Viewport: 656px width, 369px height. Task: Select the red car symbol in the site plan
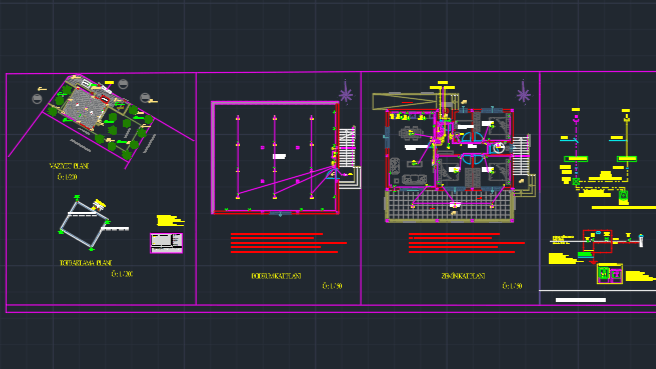[105, 99]
